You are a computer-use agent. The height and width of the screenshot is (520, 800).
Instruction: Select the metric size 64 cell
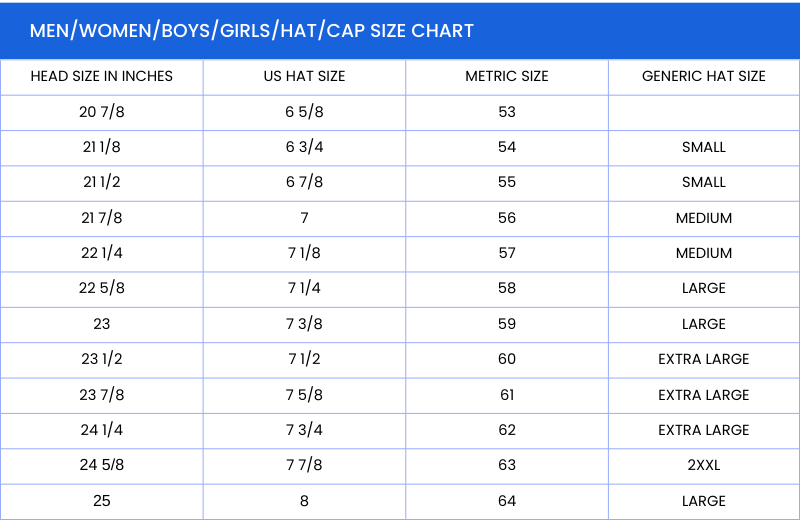pyautogui.click(x=507, y=501)
